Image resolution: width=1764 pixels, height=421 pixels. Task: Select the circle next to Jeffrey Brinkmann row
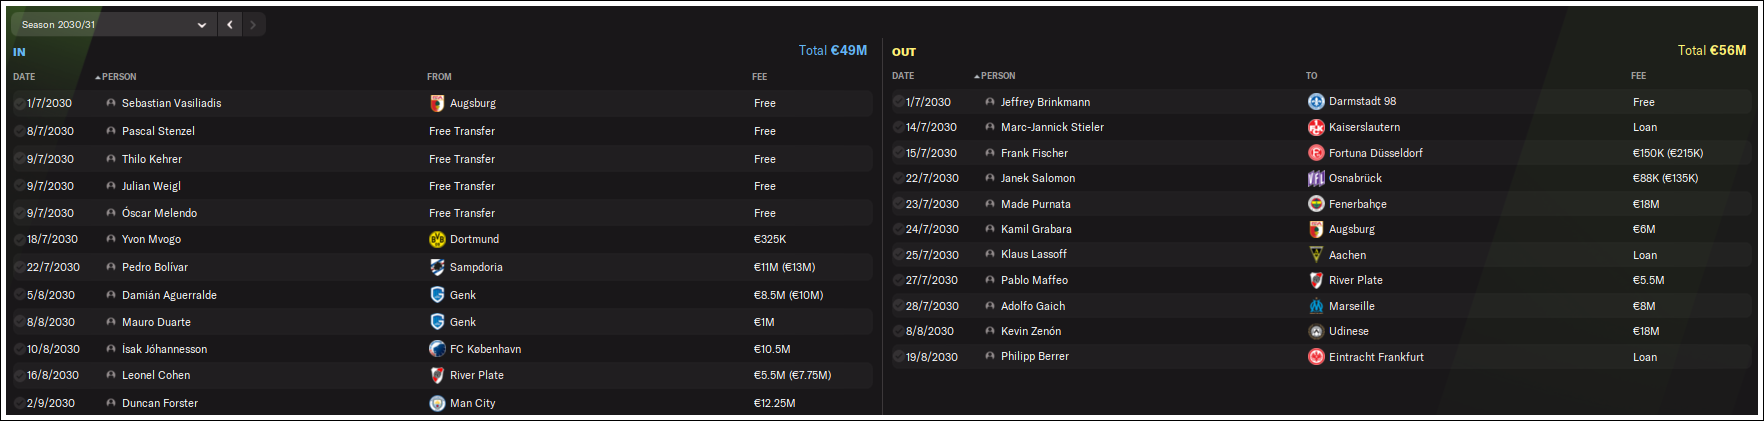pos(899,102)
